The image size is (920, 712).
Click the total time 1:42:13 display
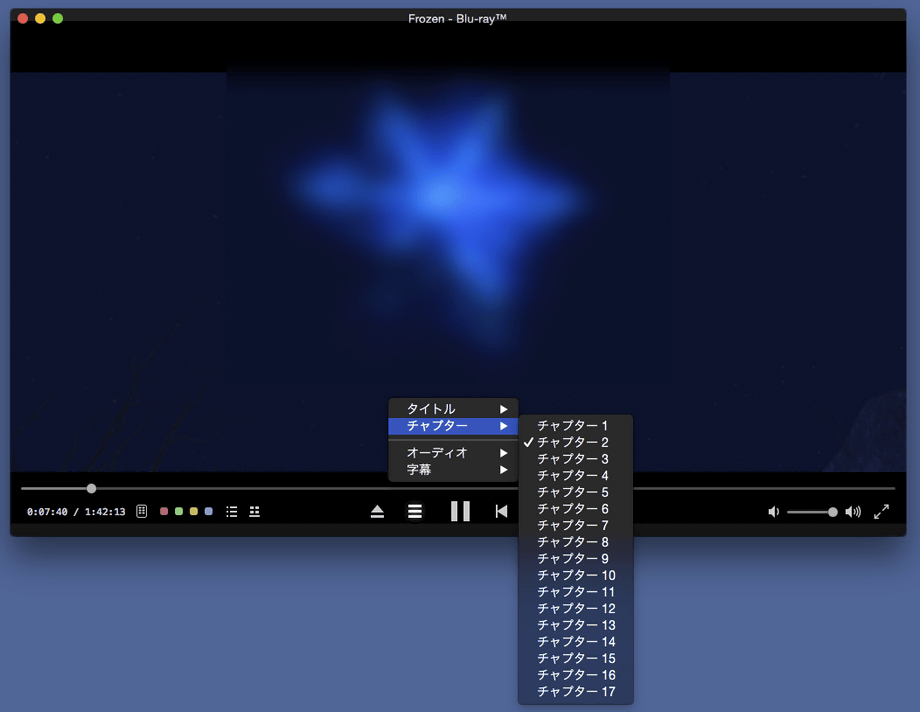pyautogui.click(x=105, y=512)
